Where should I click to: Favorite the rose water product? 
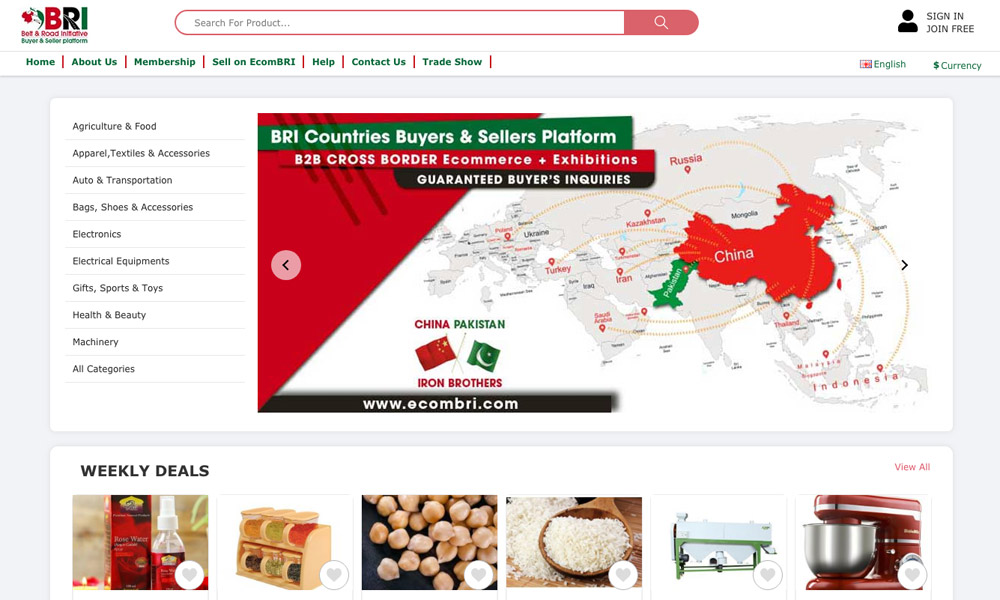[x=189, y=575]
